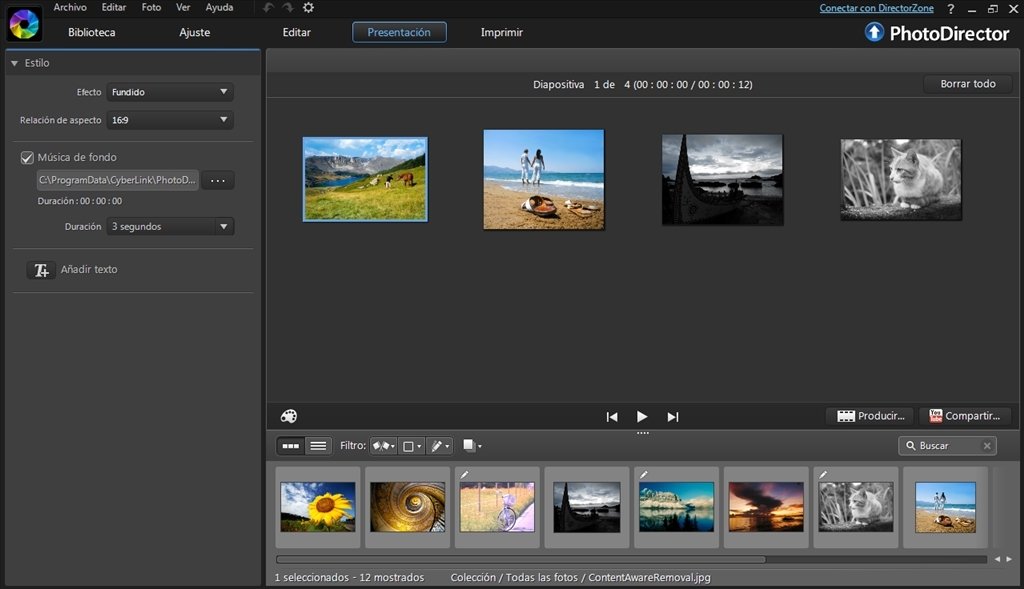Jump to the next slide
This screenshot has height=589, width=1024.
click(673, 417)
